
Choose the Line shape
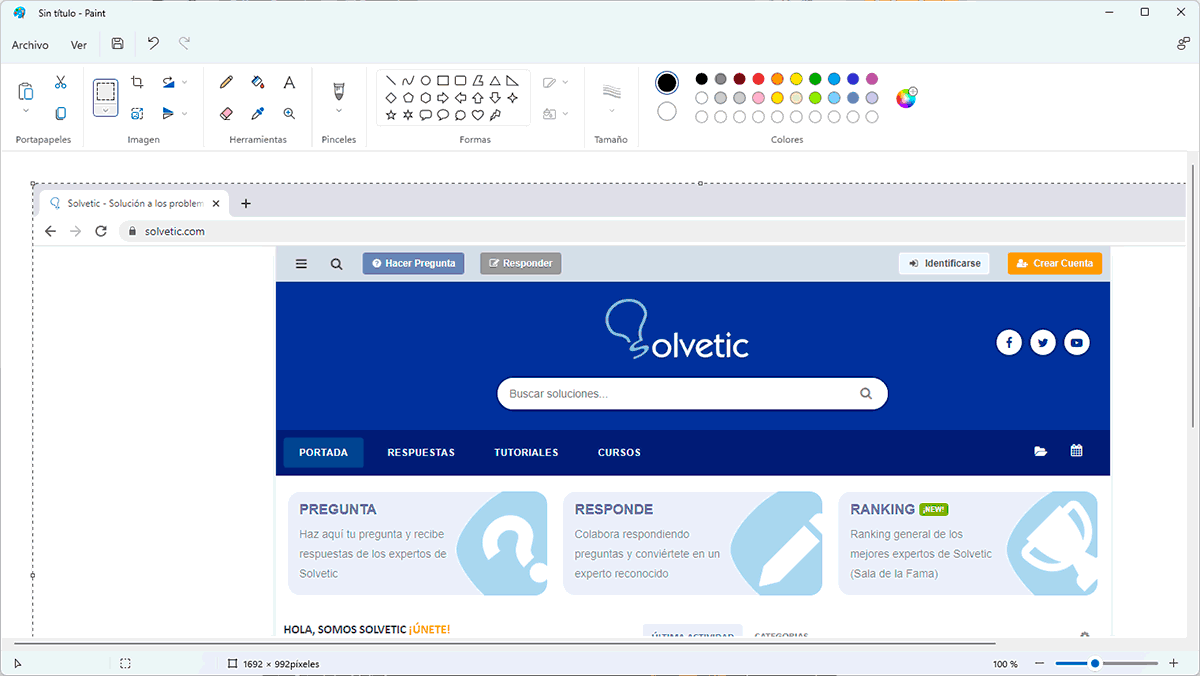(391, 80)
